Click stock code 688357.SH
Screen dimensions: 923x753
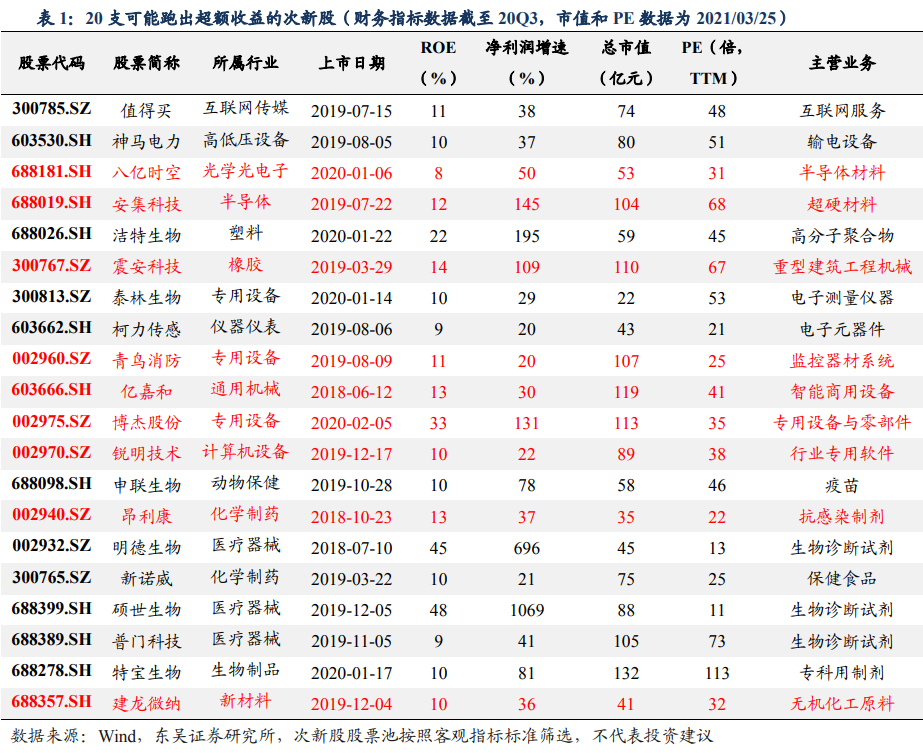point(52,702)
